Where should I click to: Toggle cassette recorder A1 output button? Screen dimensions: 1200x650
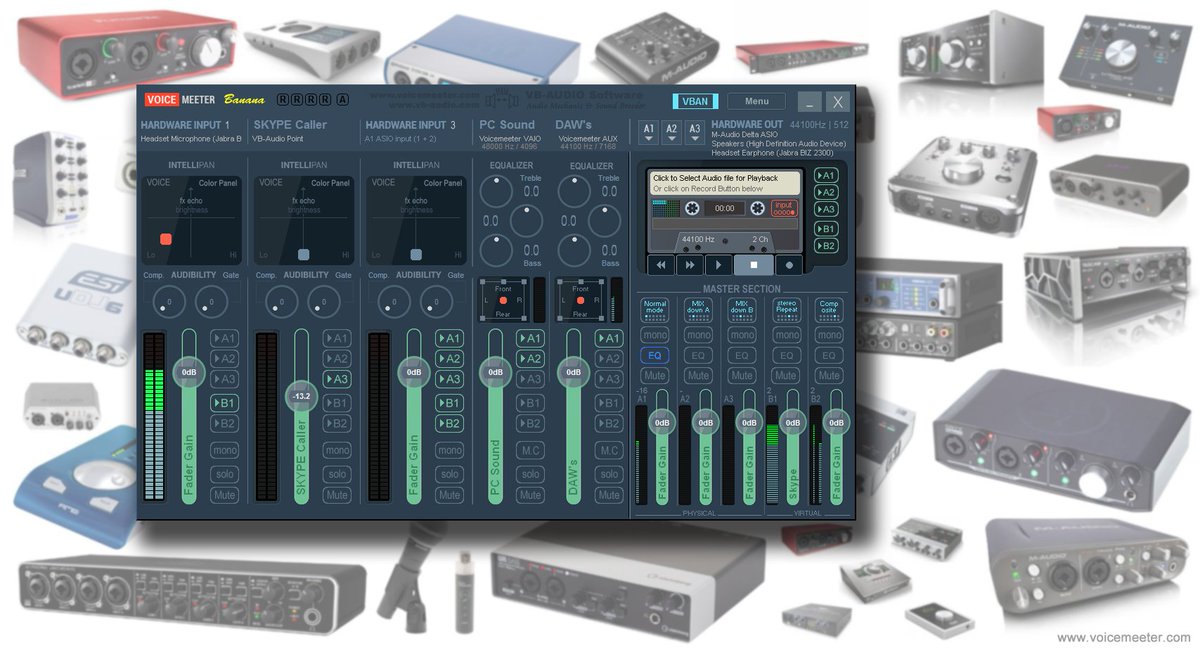(826, 175)
